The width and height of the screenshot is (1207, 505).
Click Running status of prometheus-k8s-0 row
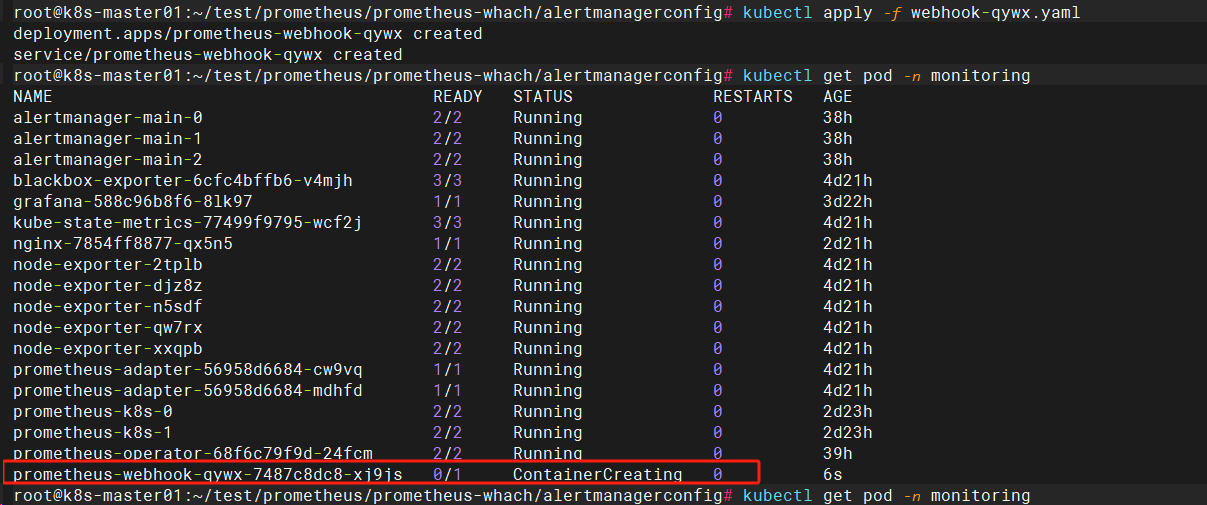pos(548,412)
